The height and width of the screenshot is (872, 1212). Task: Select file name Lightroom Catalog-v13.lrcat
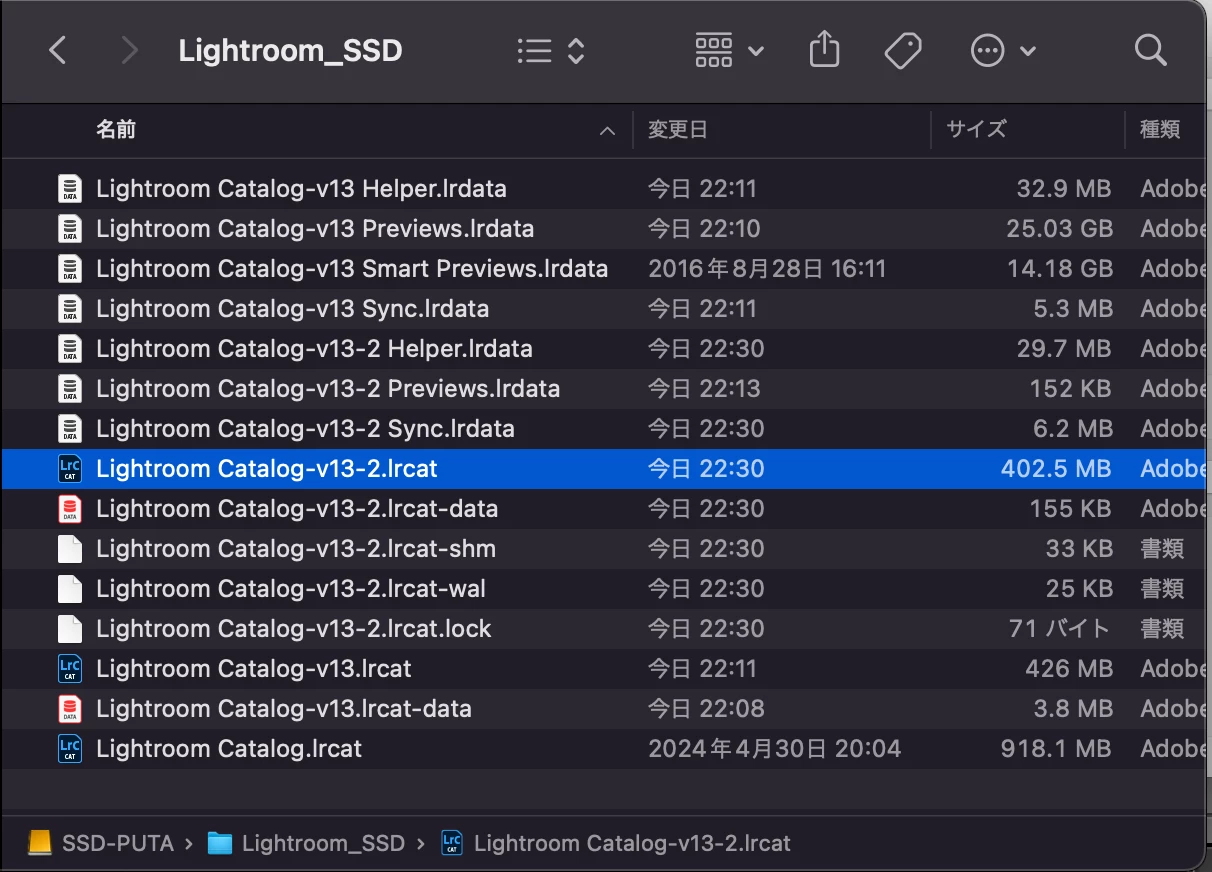254,669
